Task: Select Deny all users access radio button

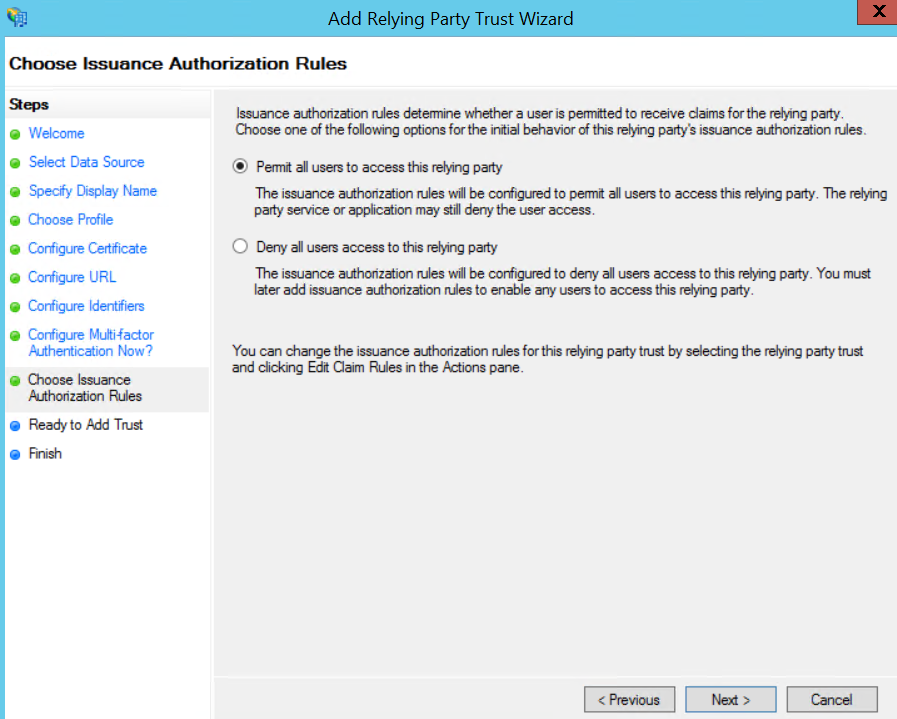Action: click(240, 247)
